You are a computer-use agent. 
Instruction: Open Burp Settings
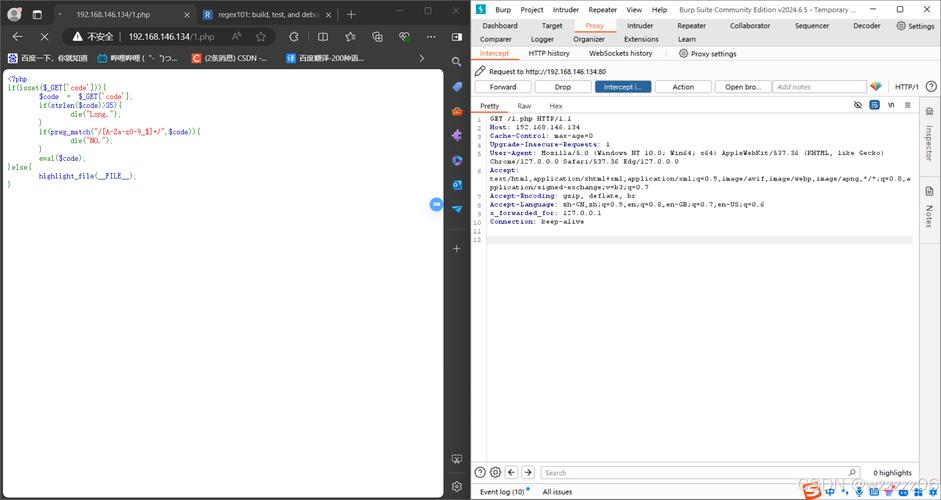[915, 26]
